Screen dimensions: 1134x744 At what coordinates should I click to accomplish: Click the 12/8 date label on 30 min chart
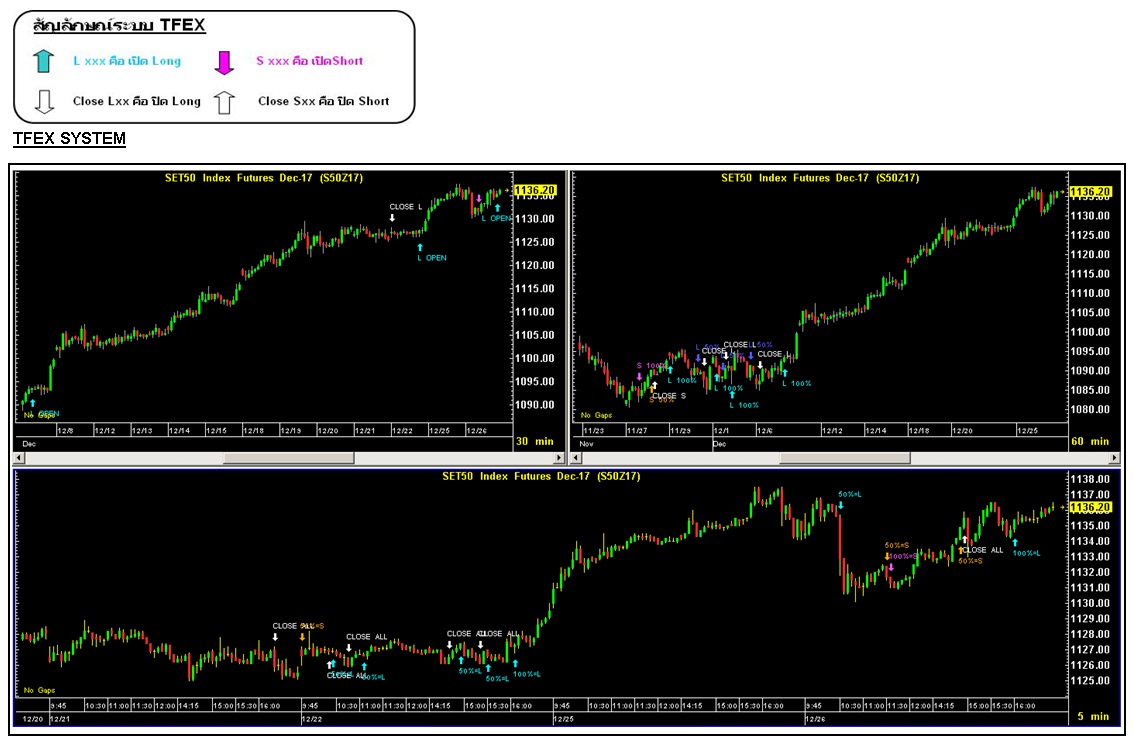(65, 431)
